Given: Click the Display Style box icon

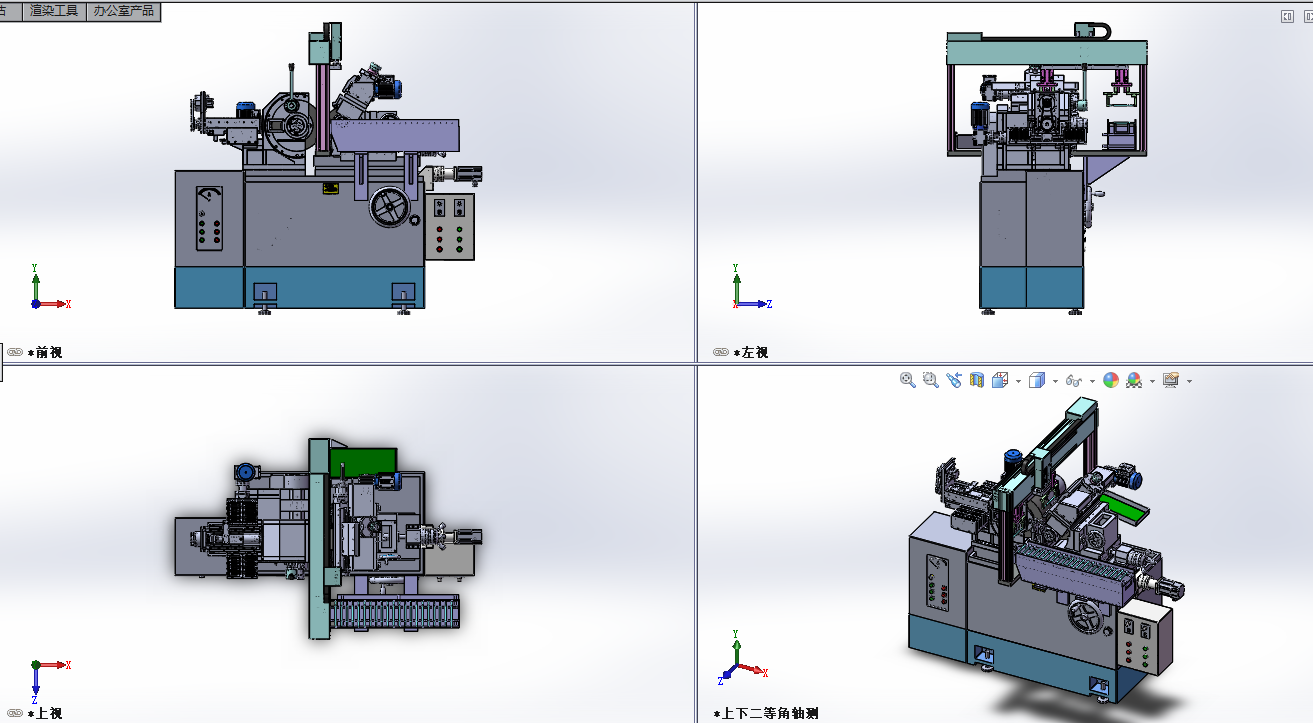Looking at the screenshot, I should pyautogui.click(x=1037, y=380).
